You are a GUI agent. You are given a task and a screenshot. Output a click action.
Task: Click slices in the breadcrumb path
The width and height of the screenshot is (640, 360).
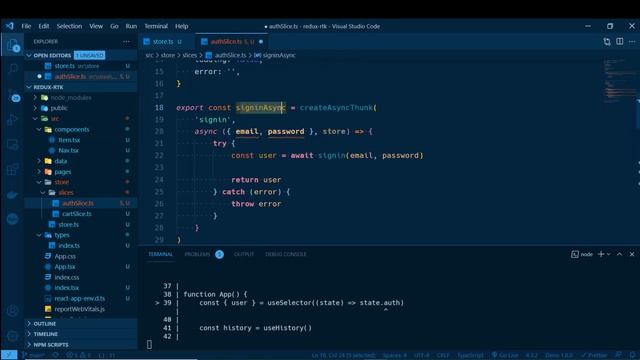tap(189, 55)
